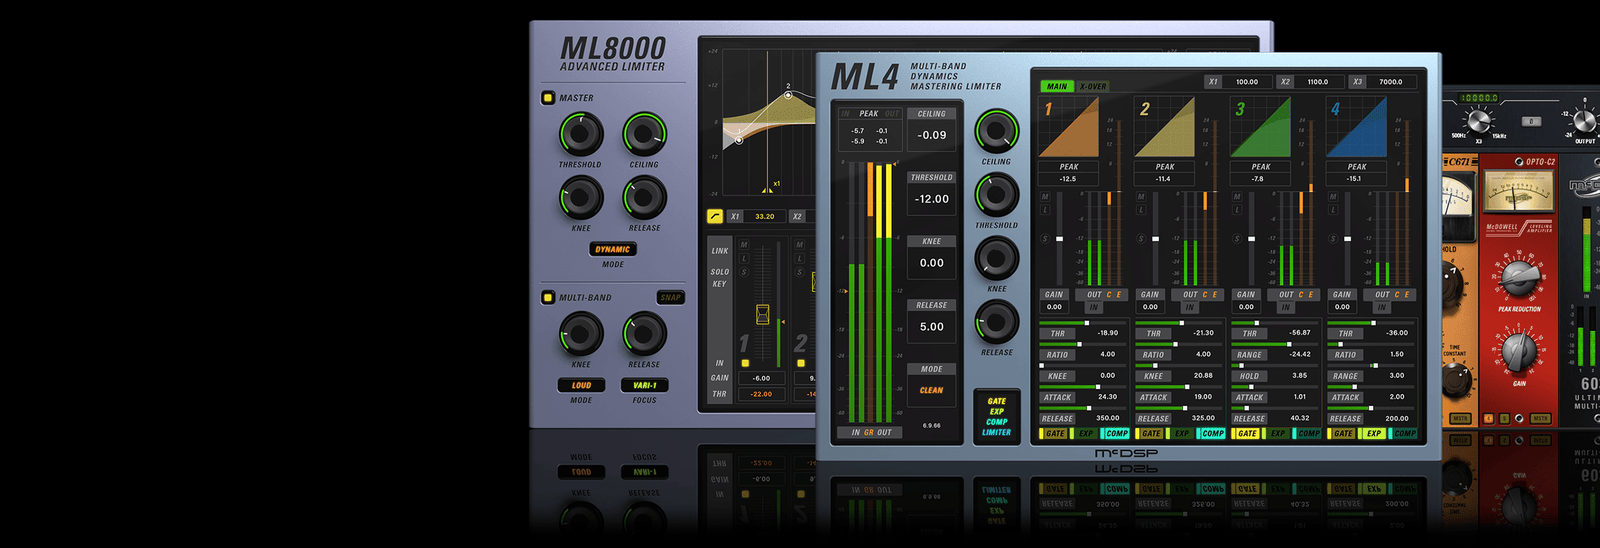Screen dimensions: 1600x548
Task: Click the ML4 Knee knob
Action: tap(996, 258)
